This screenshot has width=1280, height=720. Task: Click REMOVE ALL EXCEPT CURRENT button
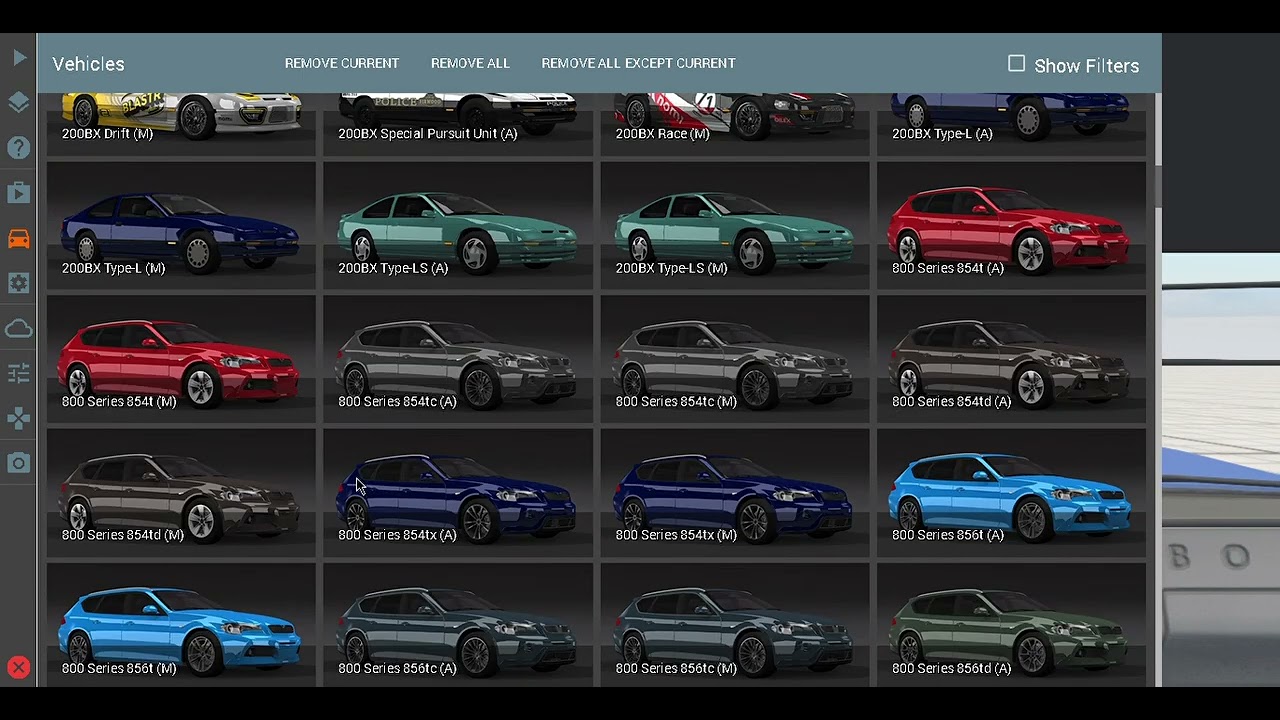638,63
